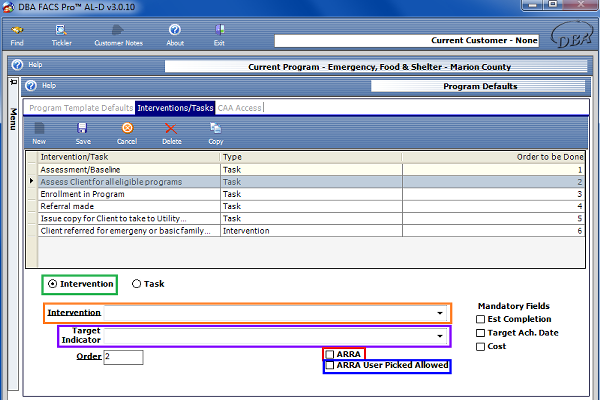Click the order value 3 in Enrollment row
Screen dimensions: 600x400
tap(580, 194)
